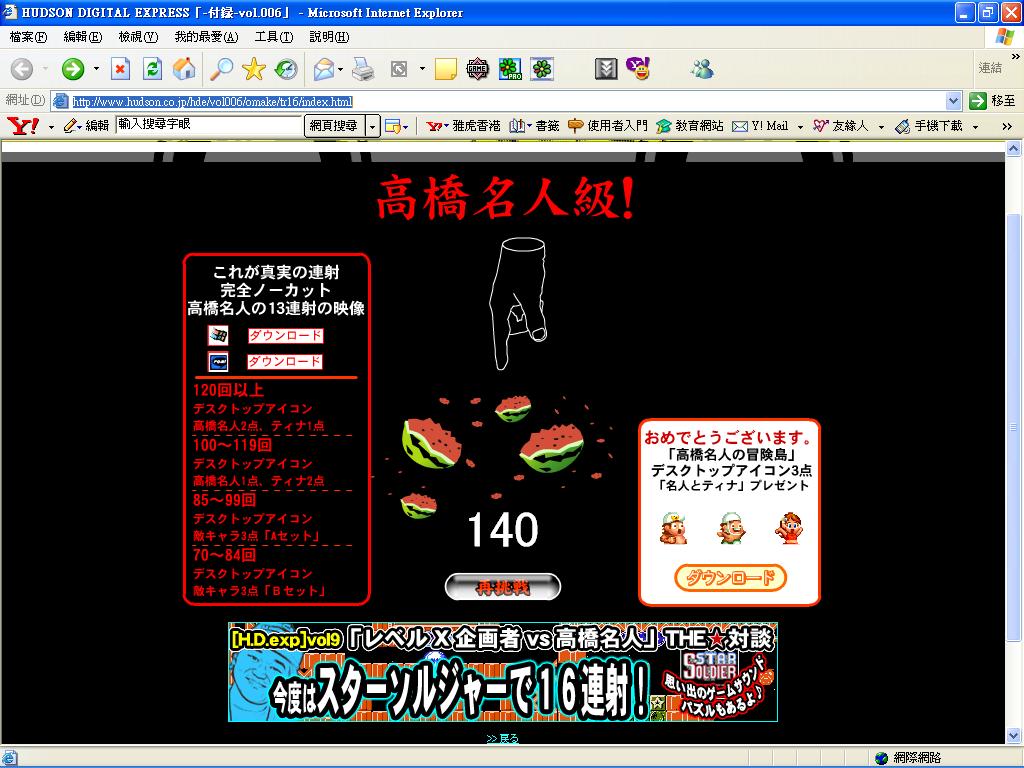Open the 檢視(V) menu
The width and height of the screenshot is (1024, 768).
pos(138,37)
